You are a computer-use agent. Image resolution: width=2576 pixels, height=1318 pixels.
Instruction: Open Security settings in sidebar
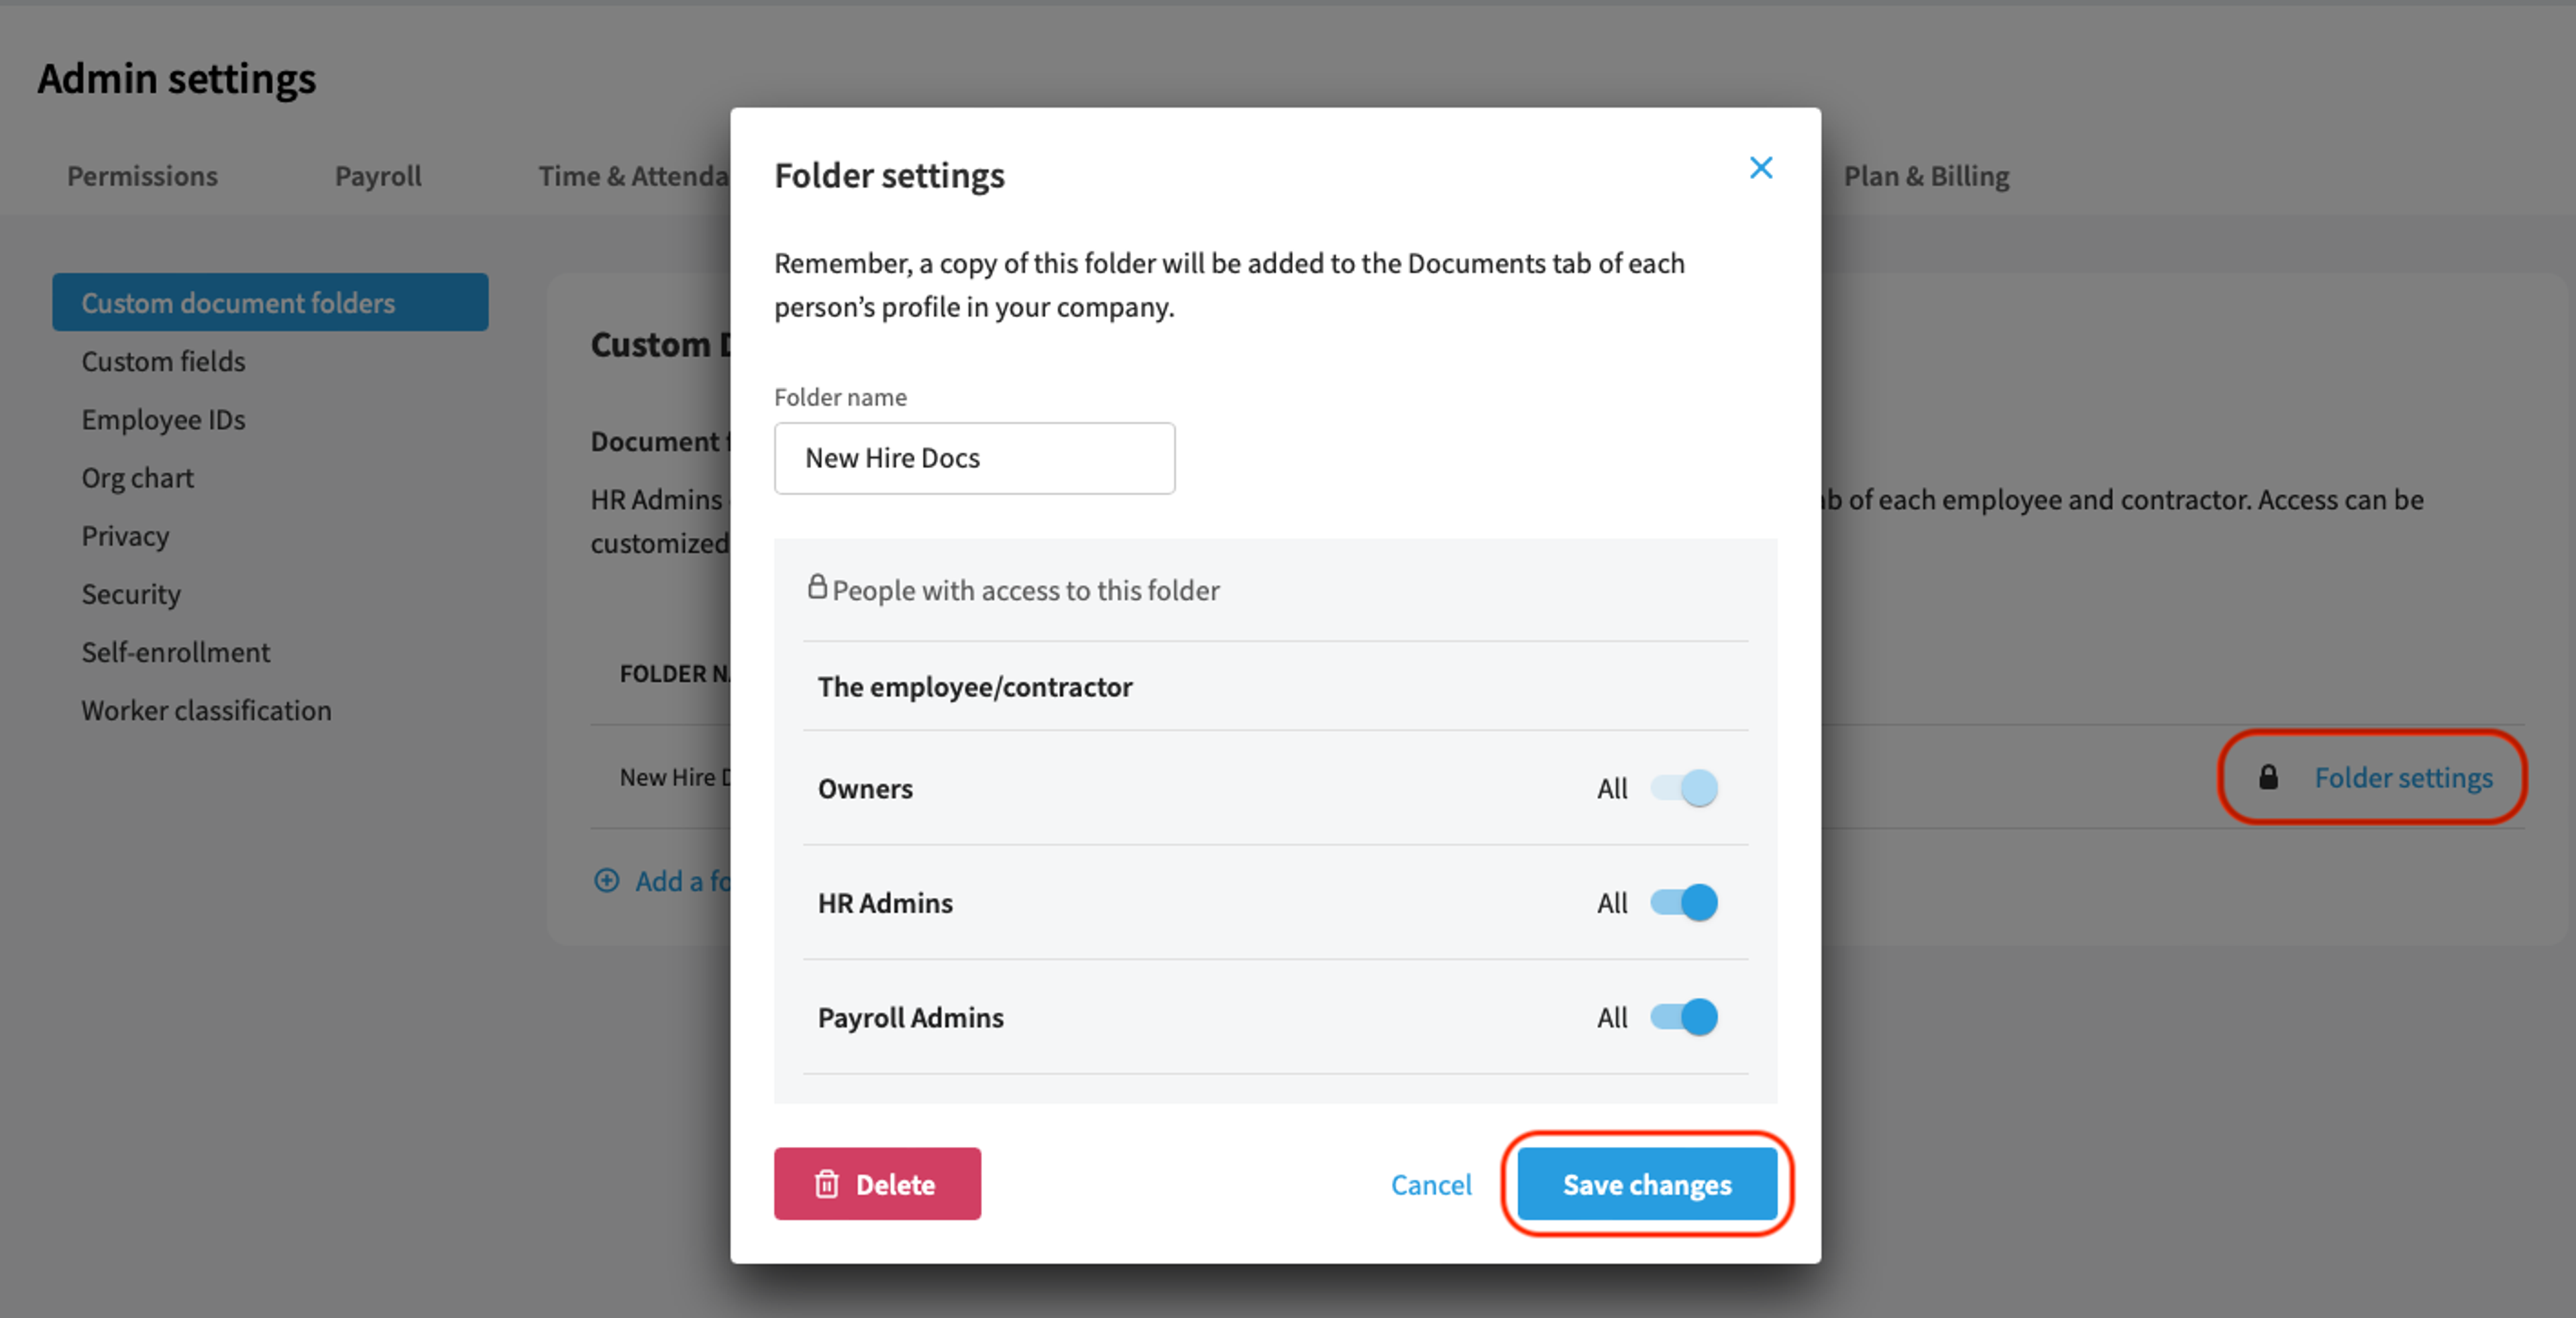[131, 594]
